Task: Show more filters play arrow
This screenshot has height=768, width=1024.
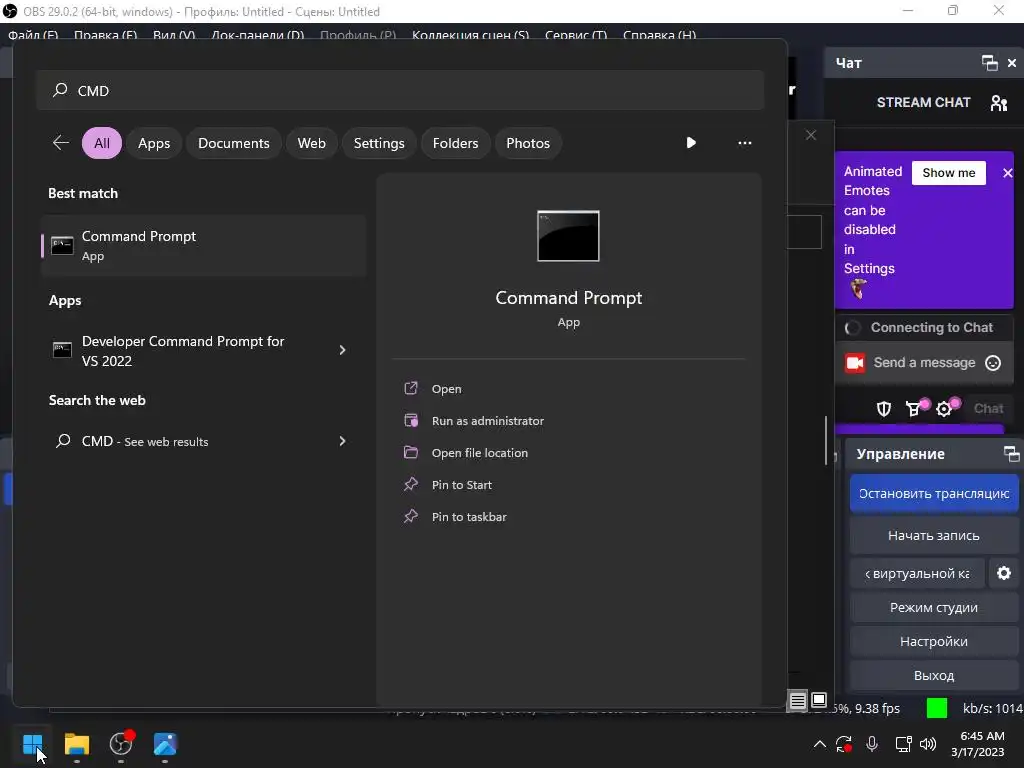Action: pos(691,142)
